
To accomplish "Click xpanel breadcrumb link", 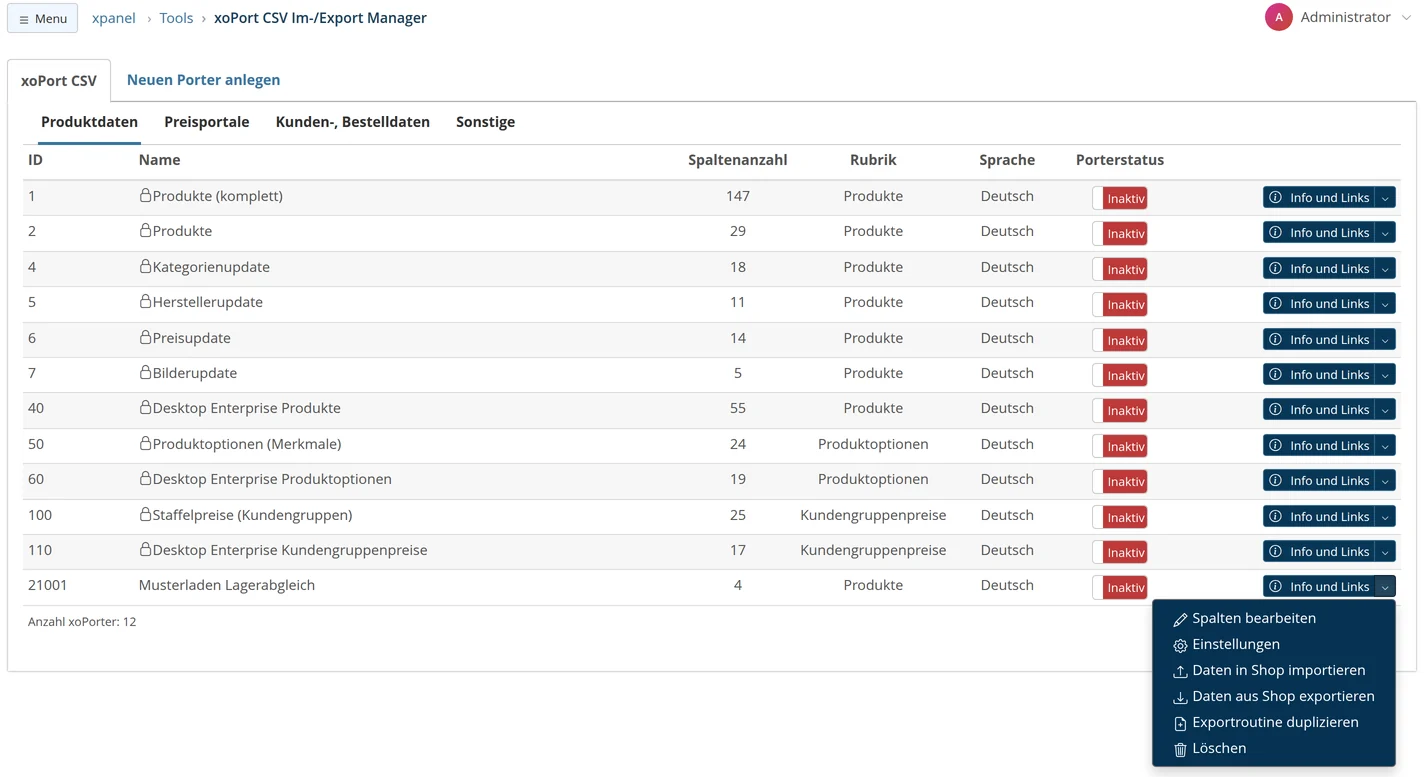I will point(114,18).
